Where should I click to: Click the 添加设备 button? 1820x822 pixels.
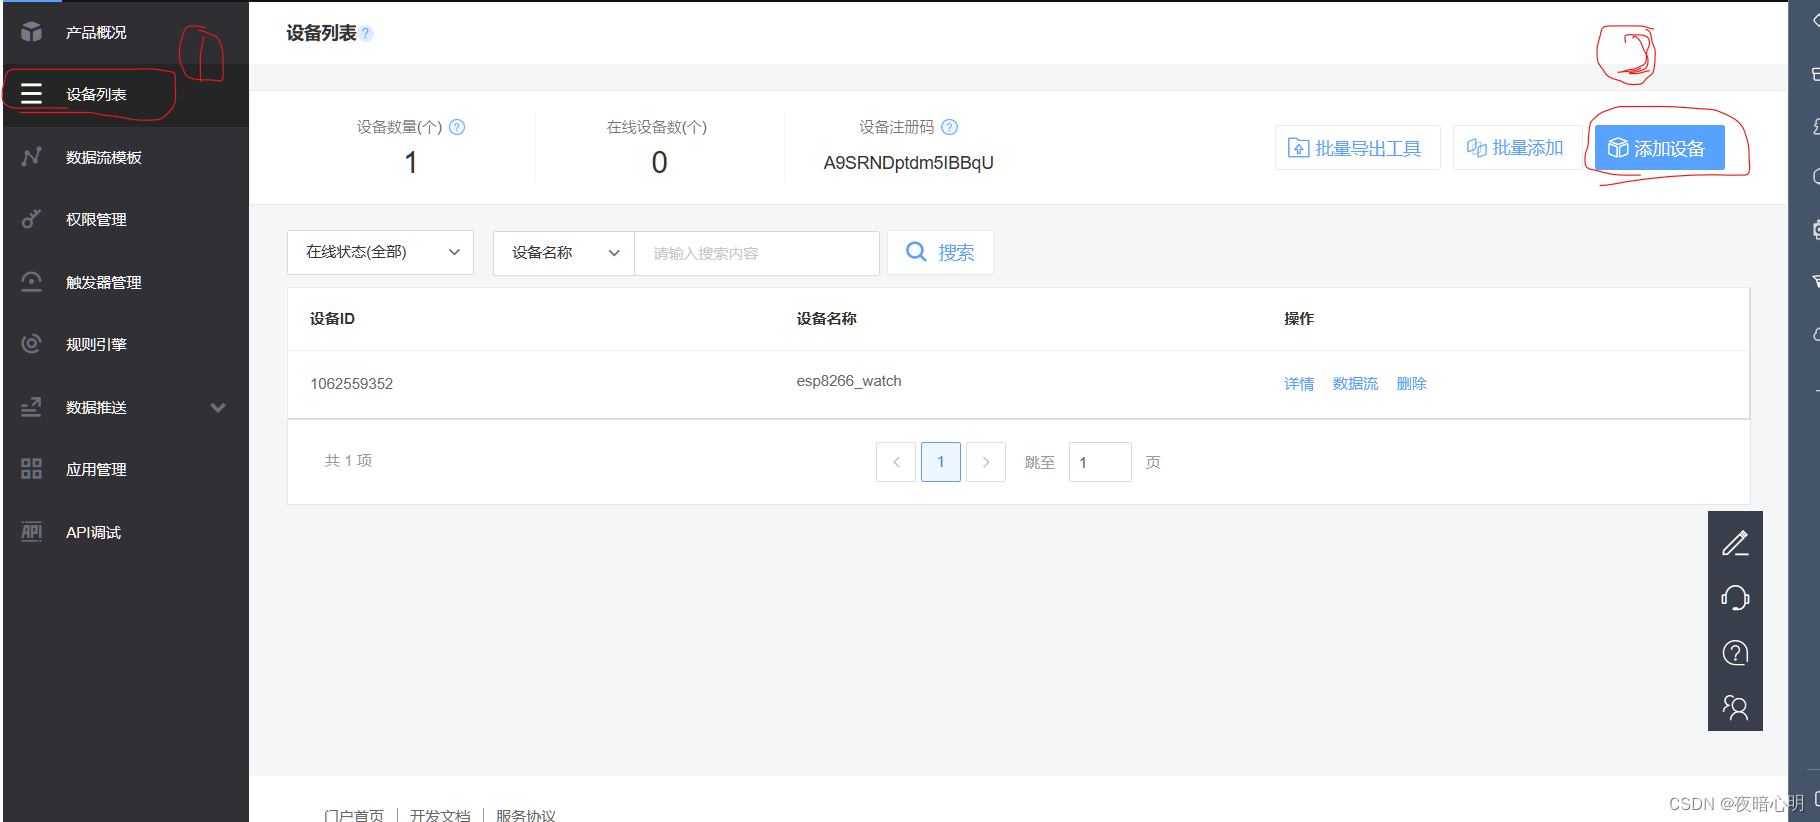click(x=1659, y=148)
